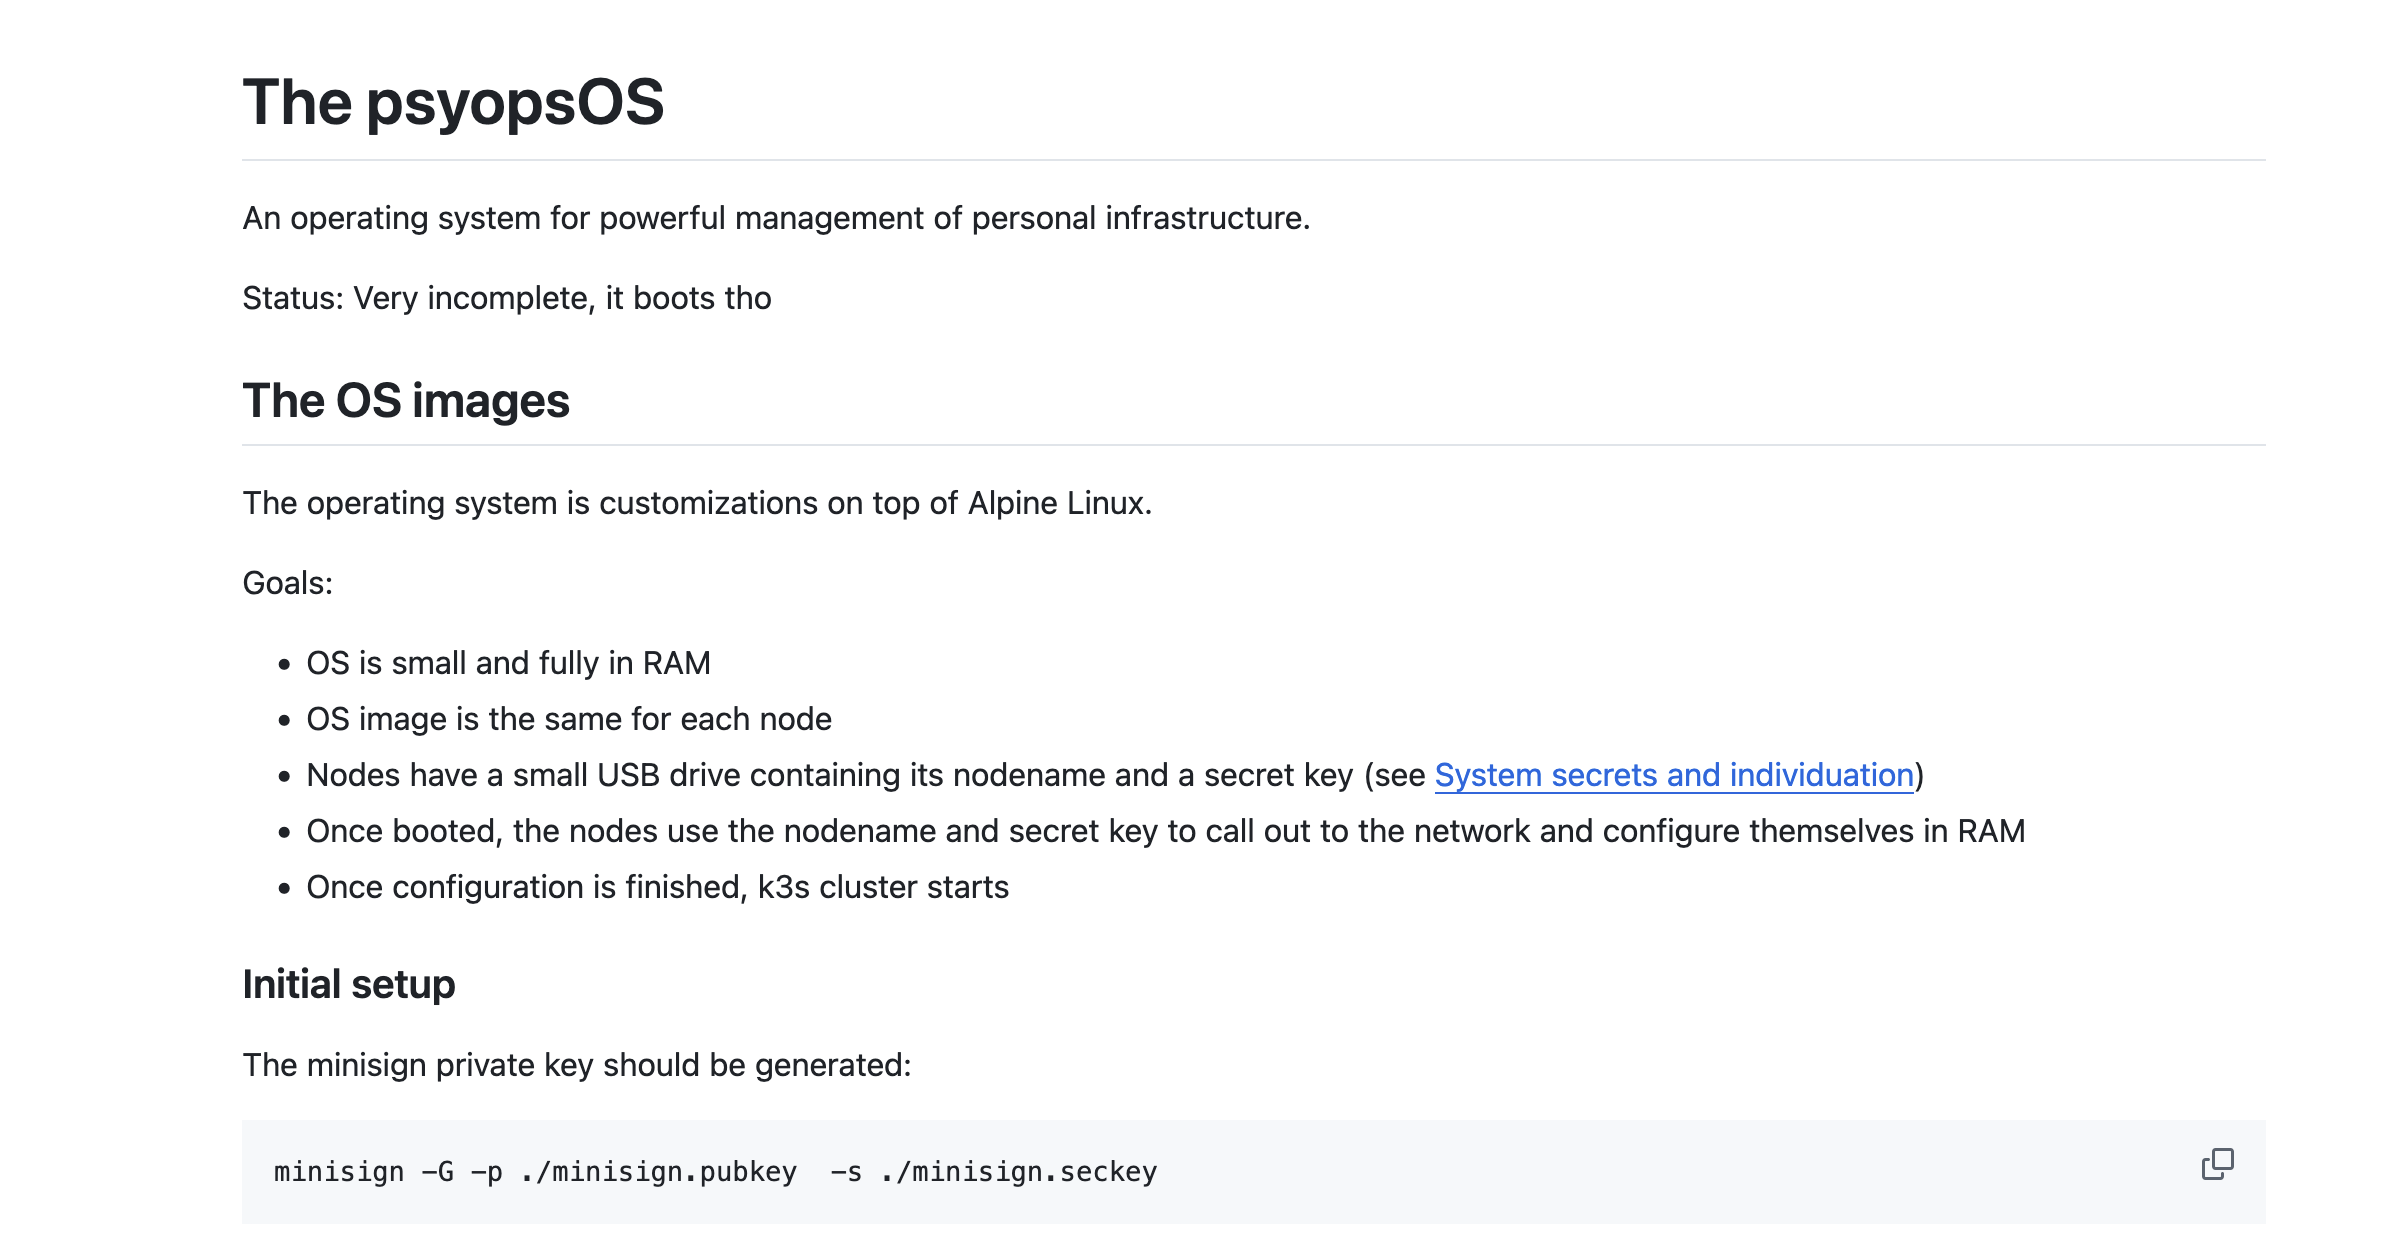Select the Alpine Linux customization sentence

(697, 503)
